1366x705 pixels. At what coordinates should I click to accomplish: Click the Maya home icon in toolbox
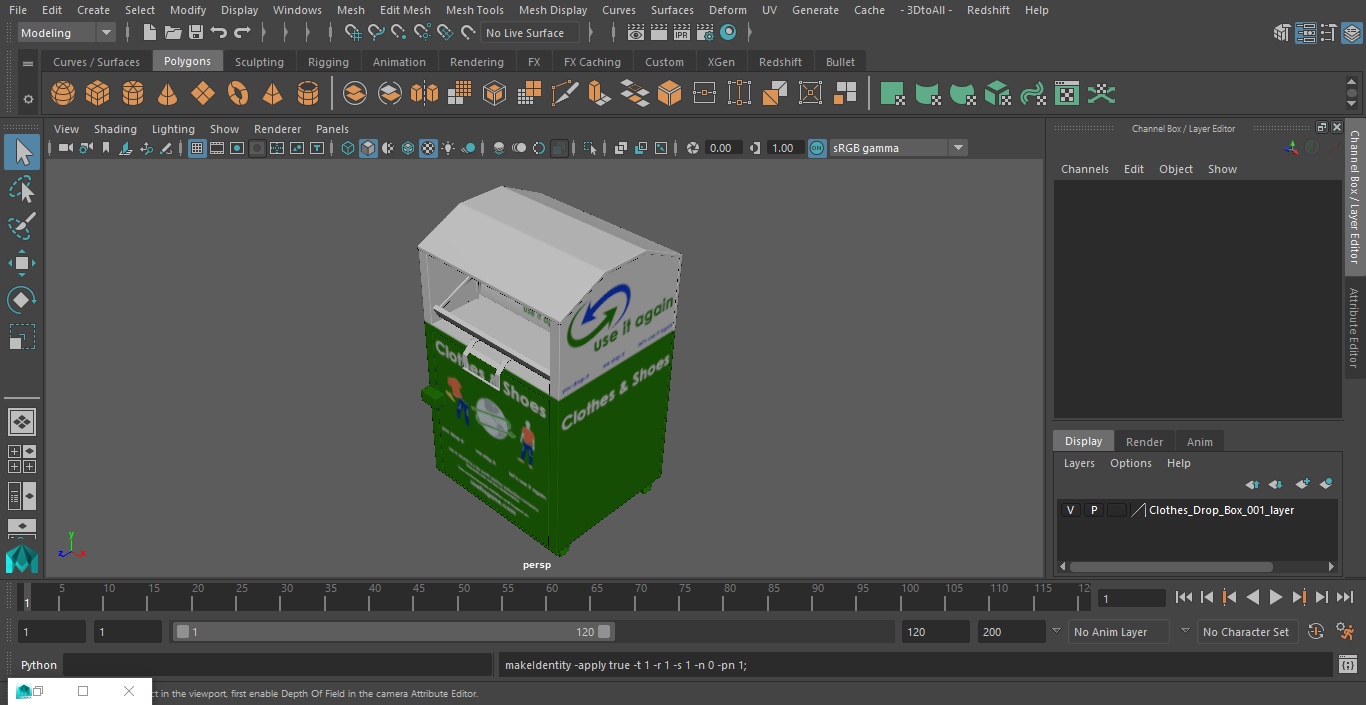(22, 558)
